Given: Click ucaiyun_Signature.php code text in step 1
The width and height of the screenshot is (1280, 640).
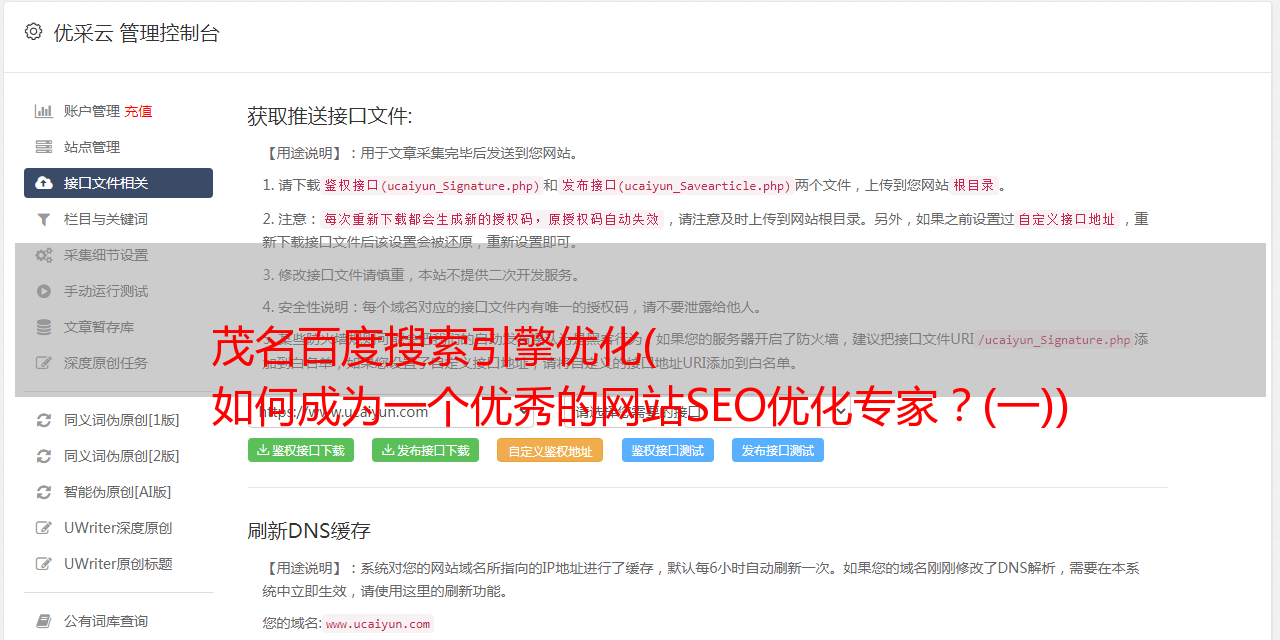Looking at the screenshot, I should pyautogui.click(x=431, y=185).
